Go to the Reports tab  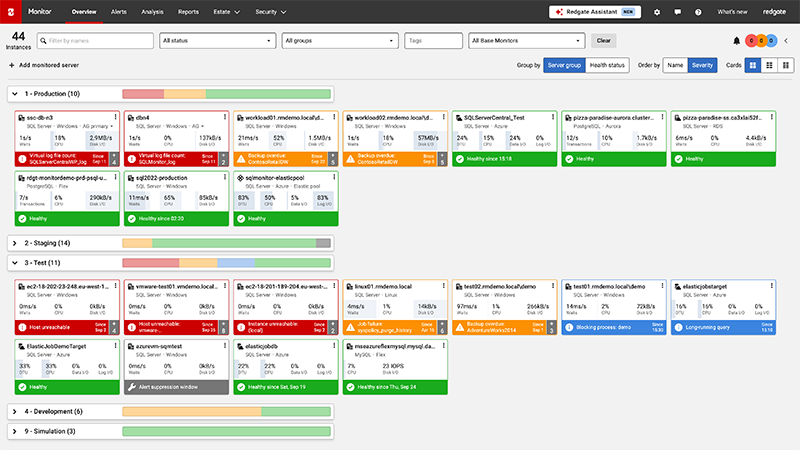[x=188, y=12]
